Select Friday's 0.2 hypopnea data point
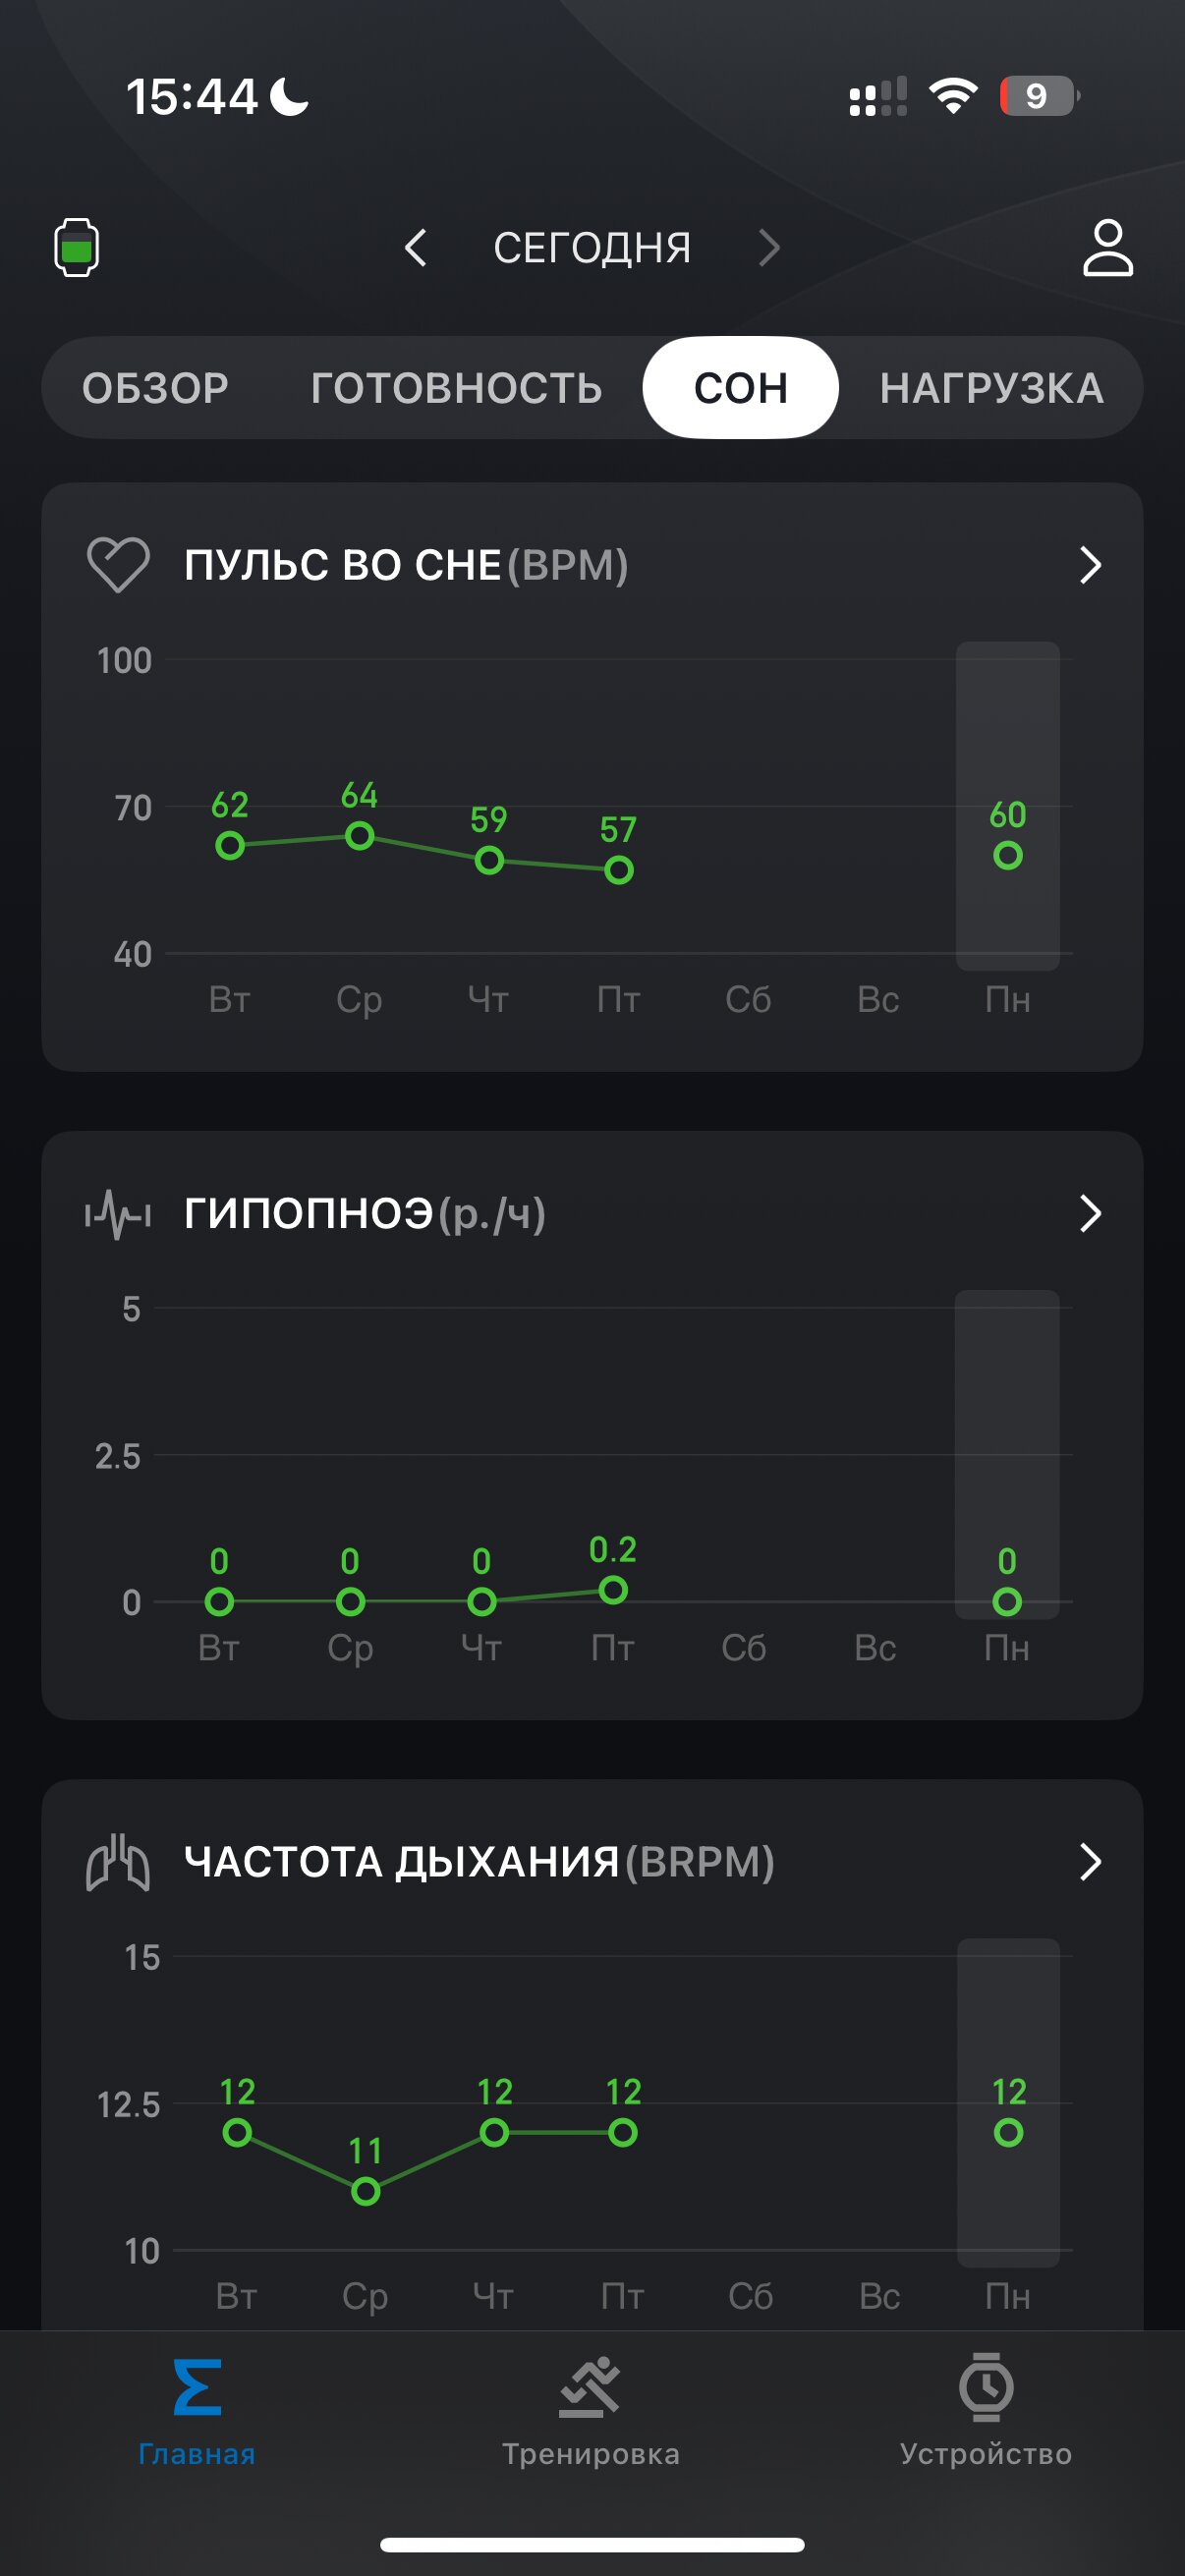Image resolution: width=1185 pixels, height=2576 pixels. (613, 1590)
